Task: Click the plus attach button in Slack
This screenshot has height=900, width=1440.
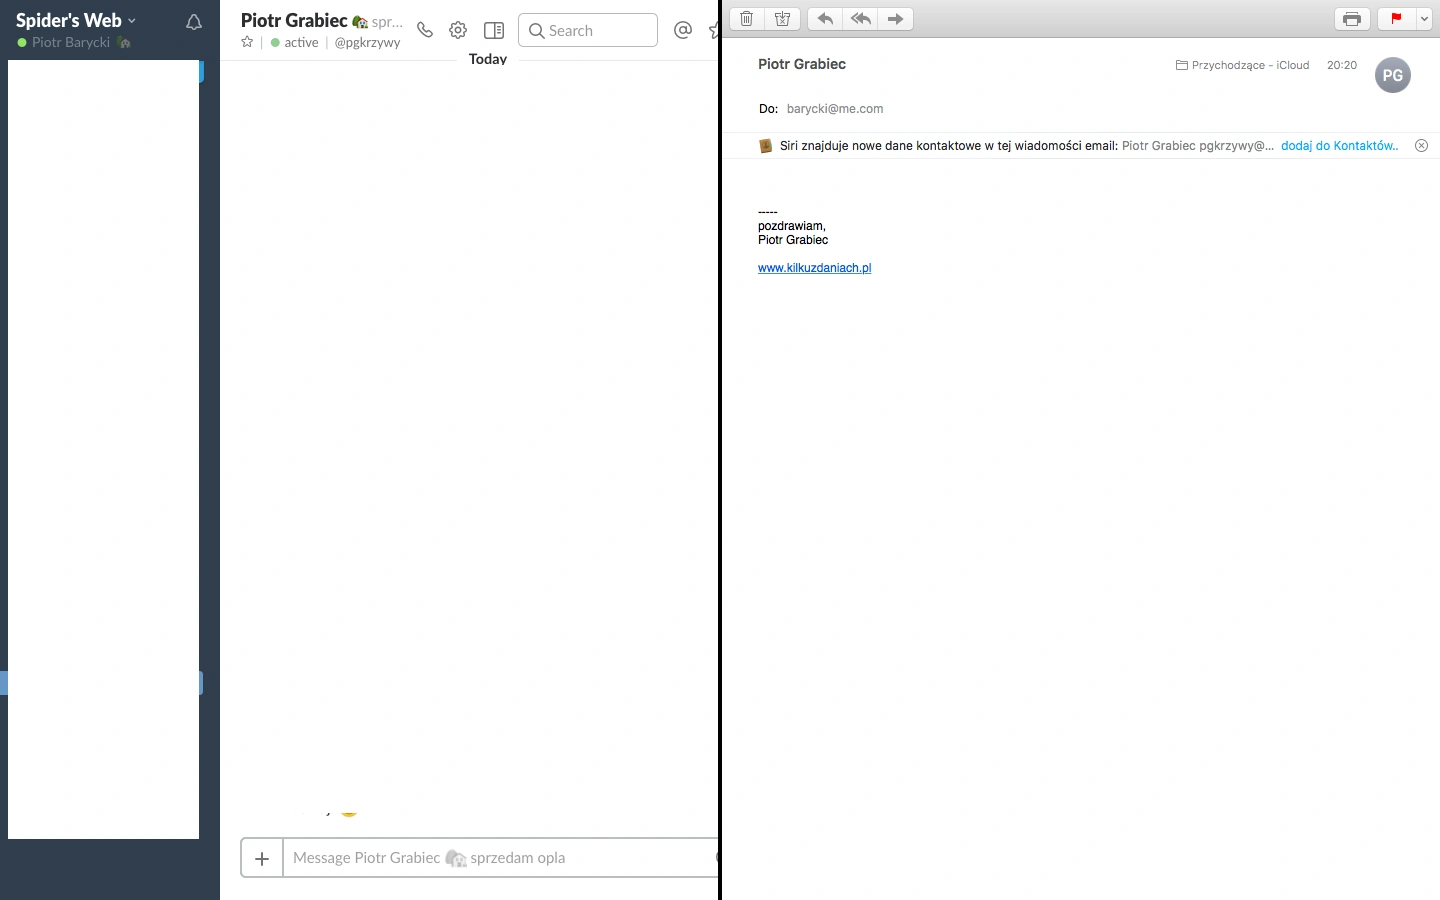Action: pyautogui.click(x=262, y=858)
